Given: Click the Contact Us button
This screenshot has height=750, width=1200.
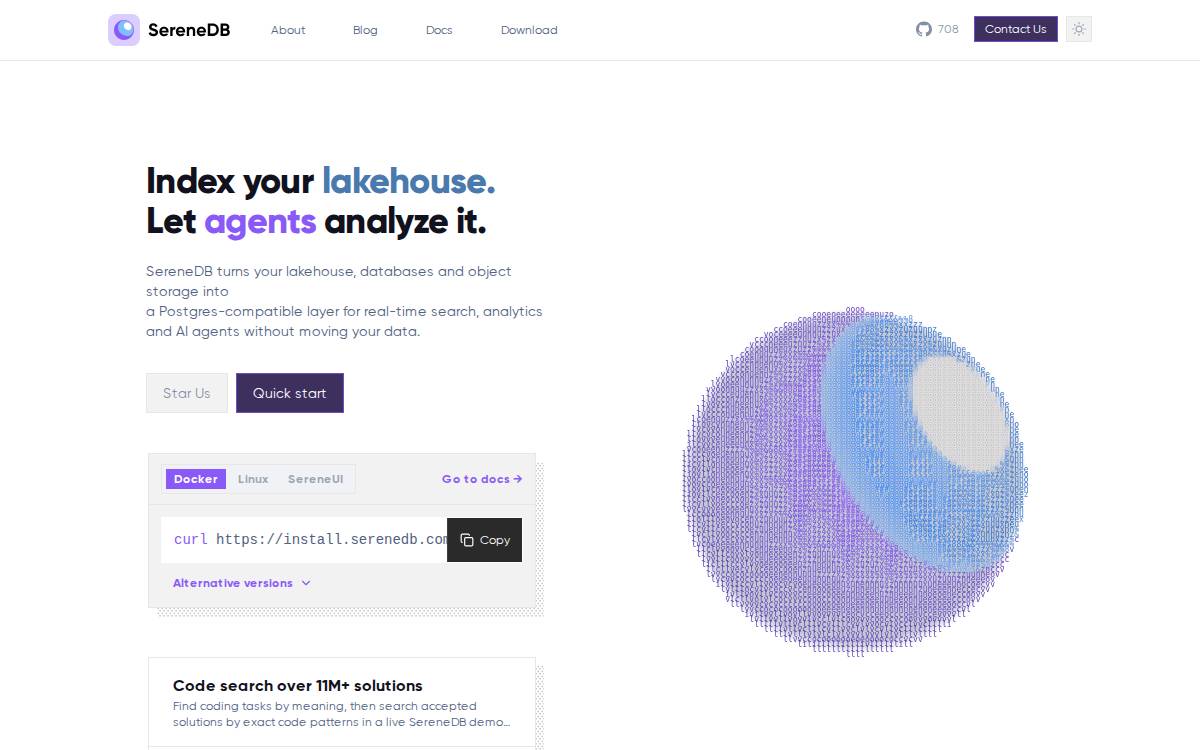Looking at the screenshot, I should [x=1016, y=29].
